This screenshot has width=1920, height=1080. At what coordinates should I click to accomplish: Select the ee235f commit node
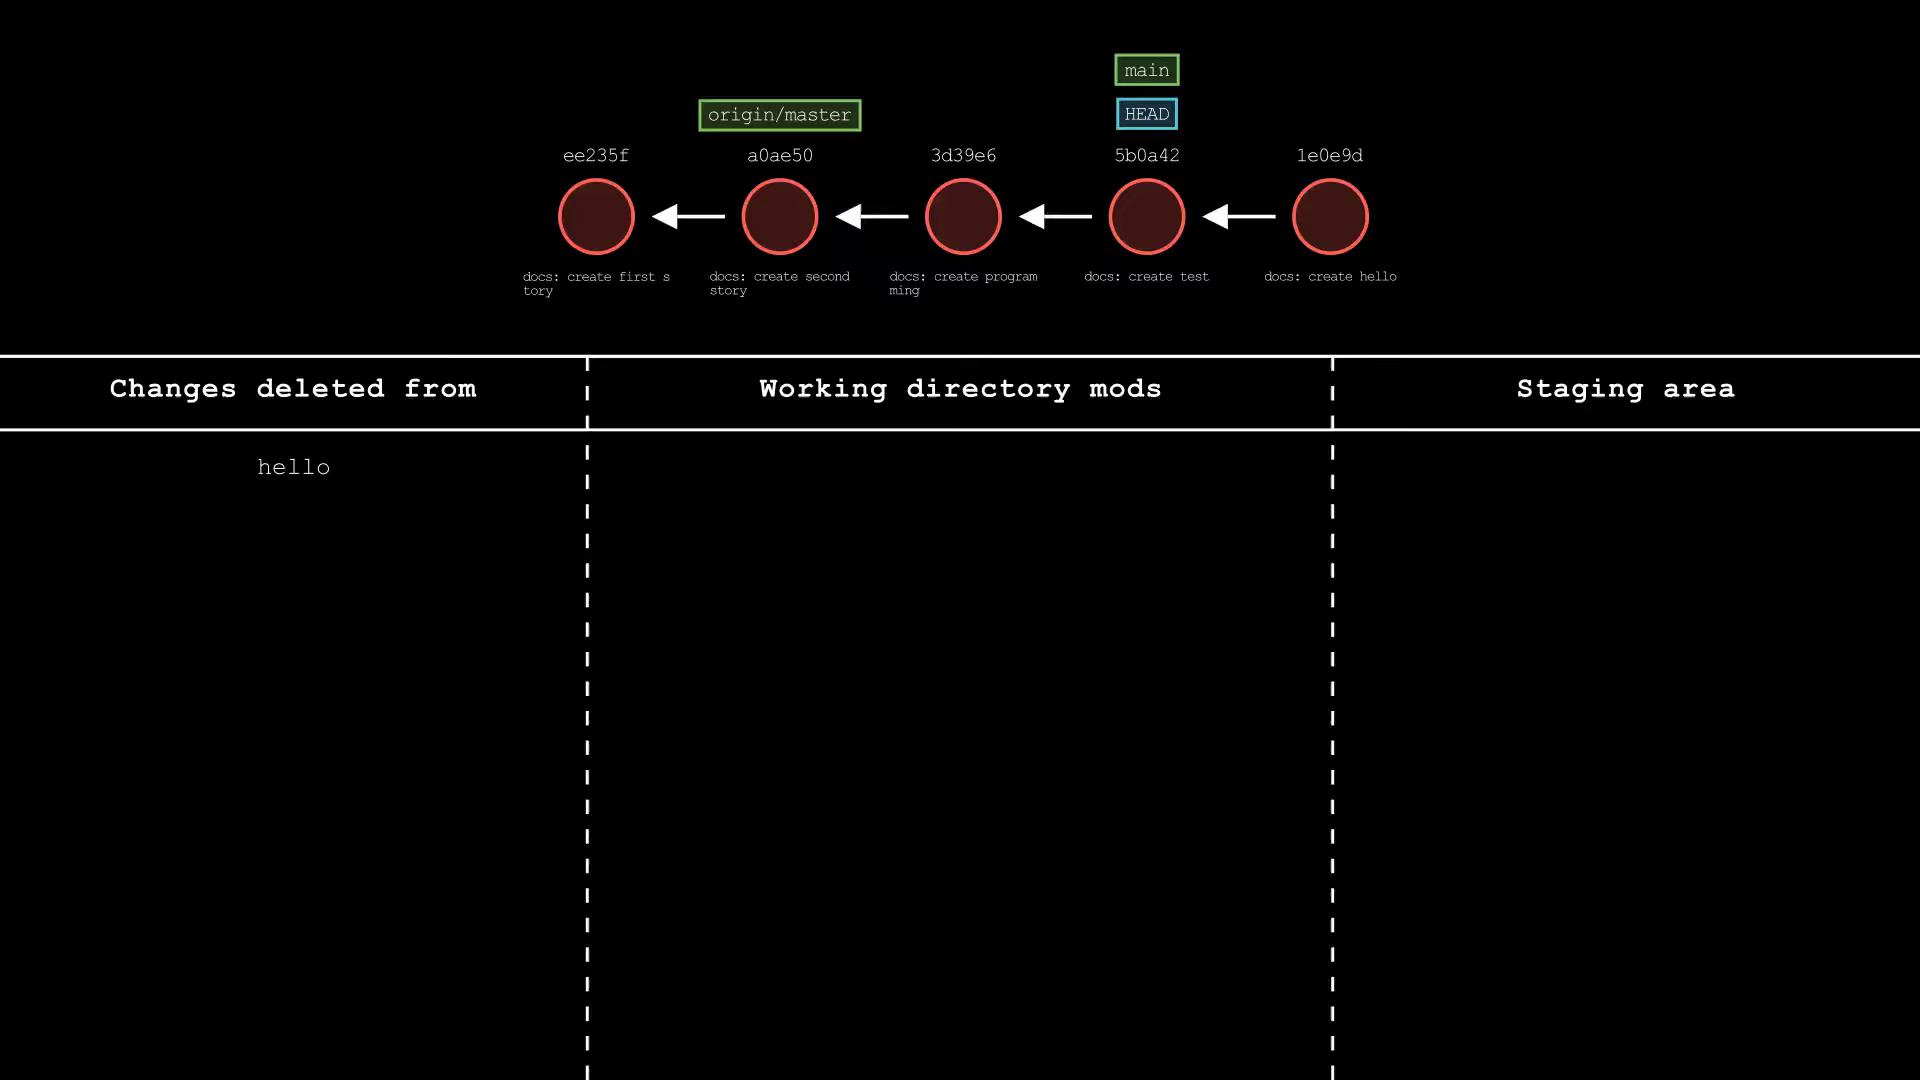coord(596,216)
